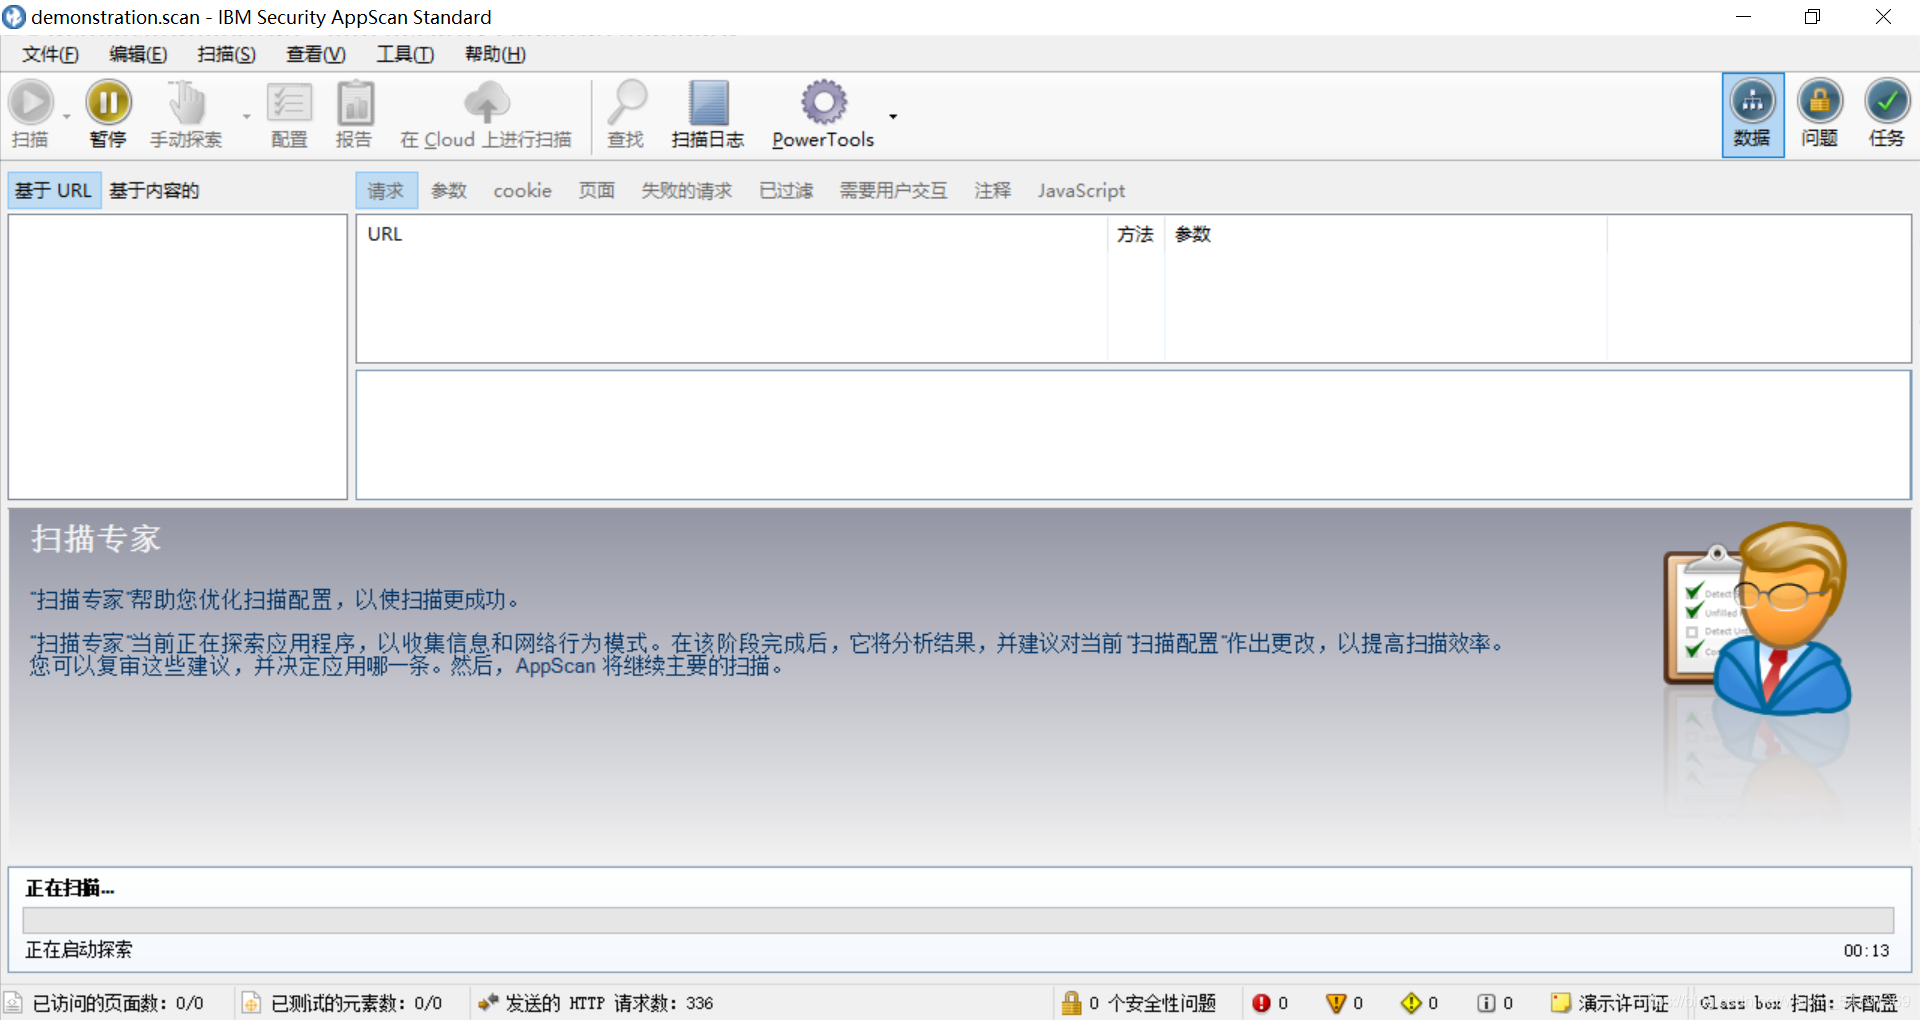1920x1020 pixels.
Task: Minimize the AppScan window
Action: pos(1743,17)
